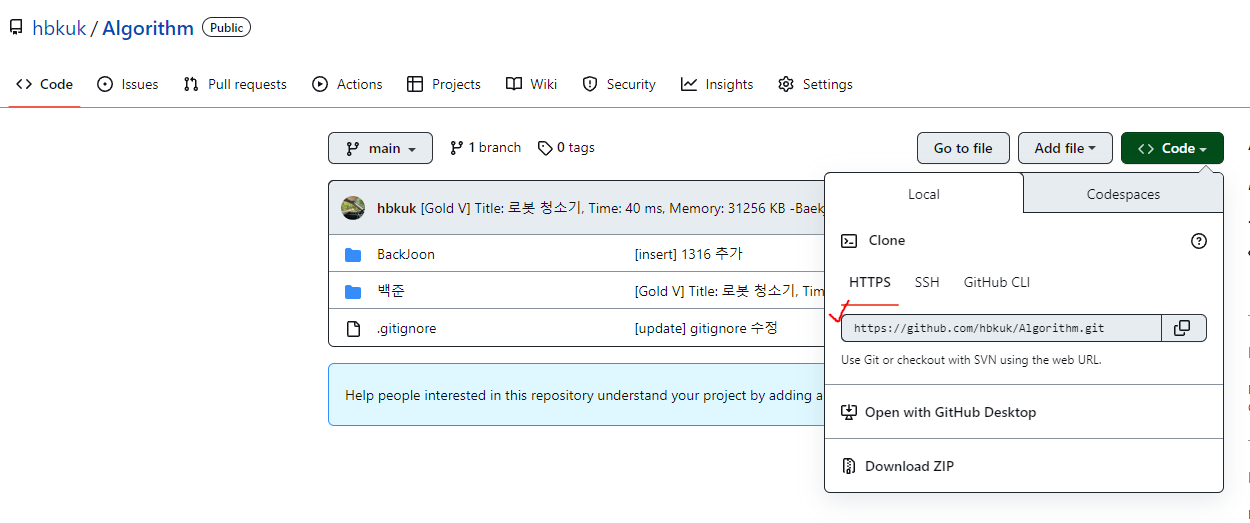Image resolution: width=1250 pixels, height=523 pixels.
Task: Click the .gitignore file icon
Action: (x=353, y=328)
